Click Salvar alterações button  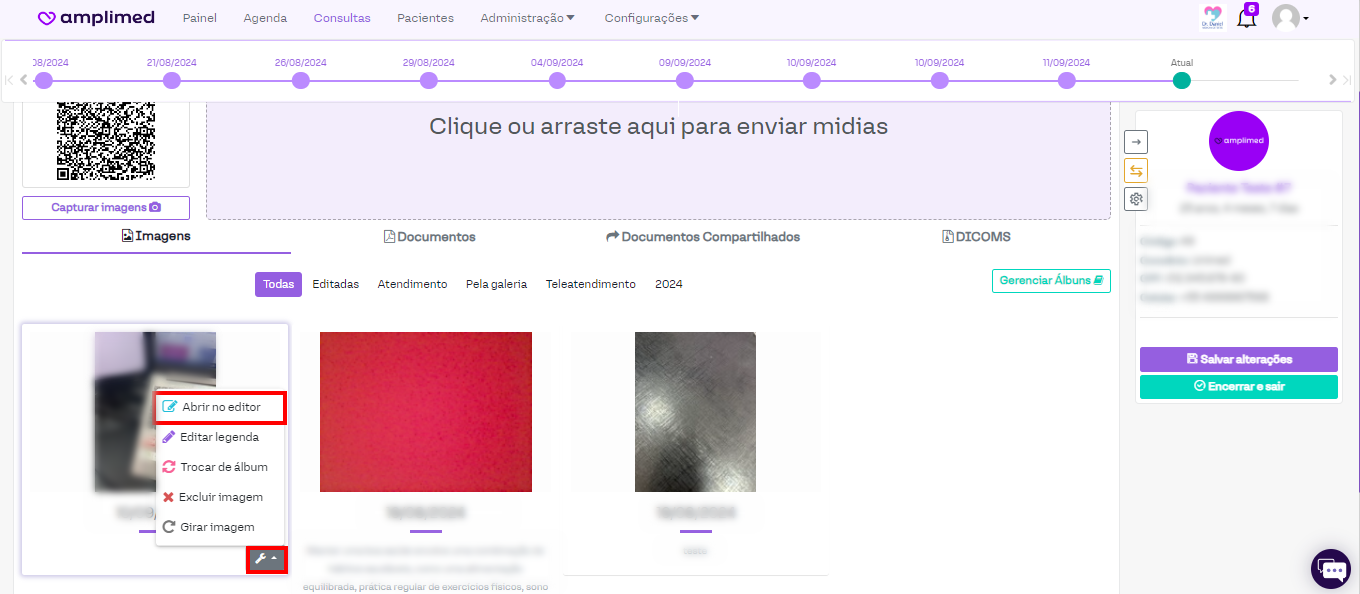pyautogui.click(x=1238, y=359)
